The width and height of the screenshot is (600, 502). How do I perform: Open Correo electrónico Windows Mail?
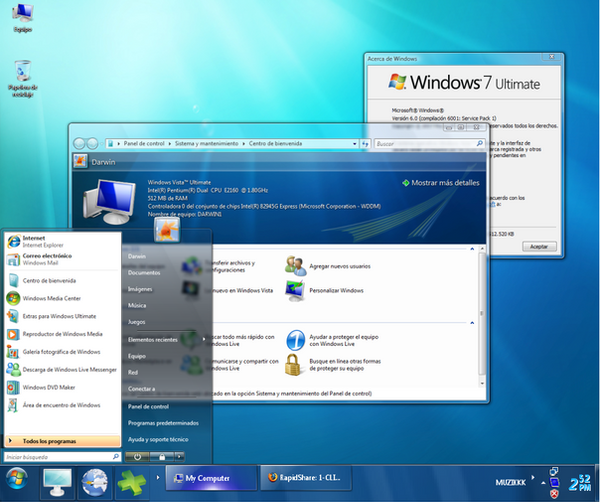pos(62,259)
